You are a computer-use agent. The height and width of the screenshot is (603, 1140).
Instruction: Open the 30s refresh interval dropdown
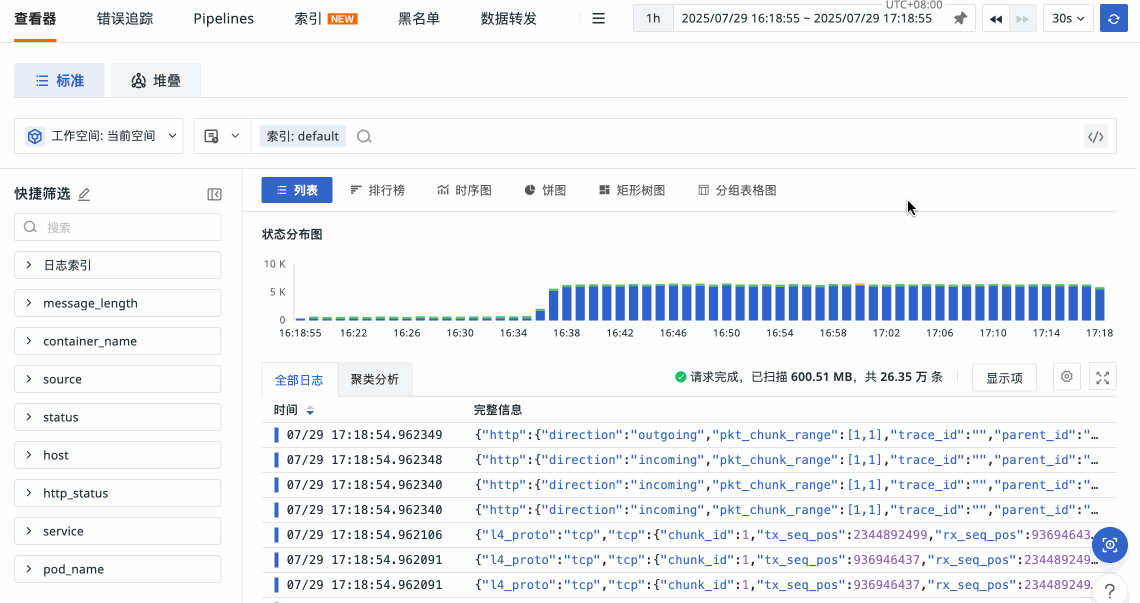1068,19
